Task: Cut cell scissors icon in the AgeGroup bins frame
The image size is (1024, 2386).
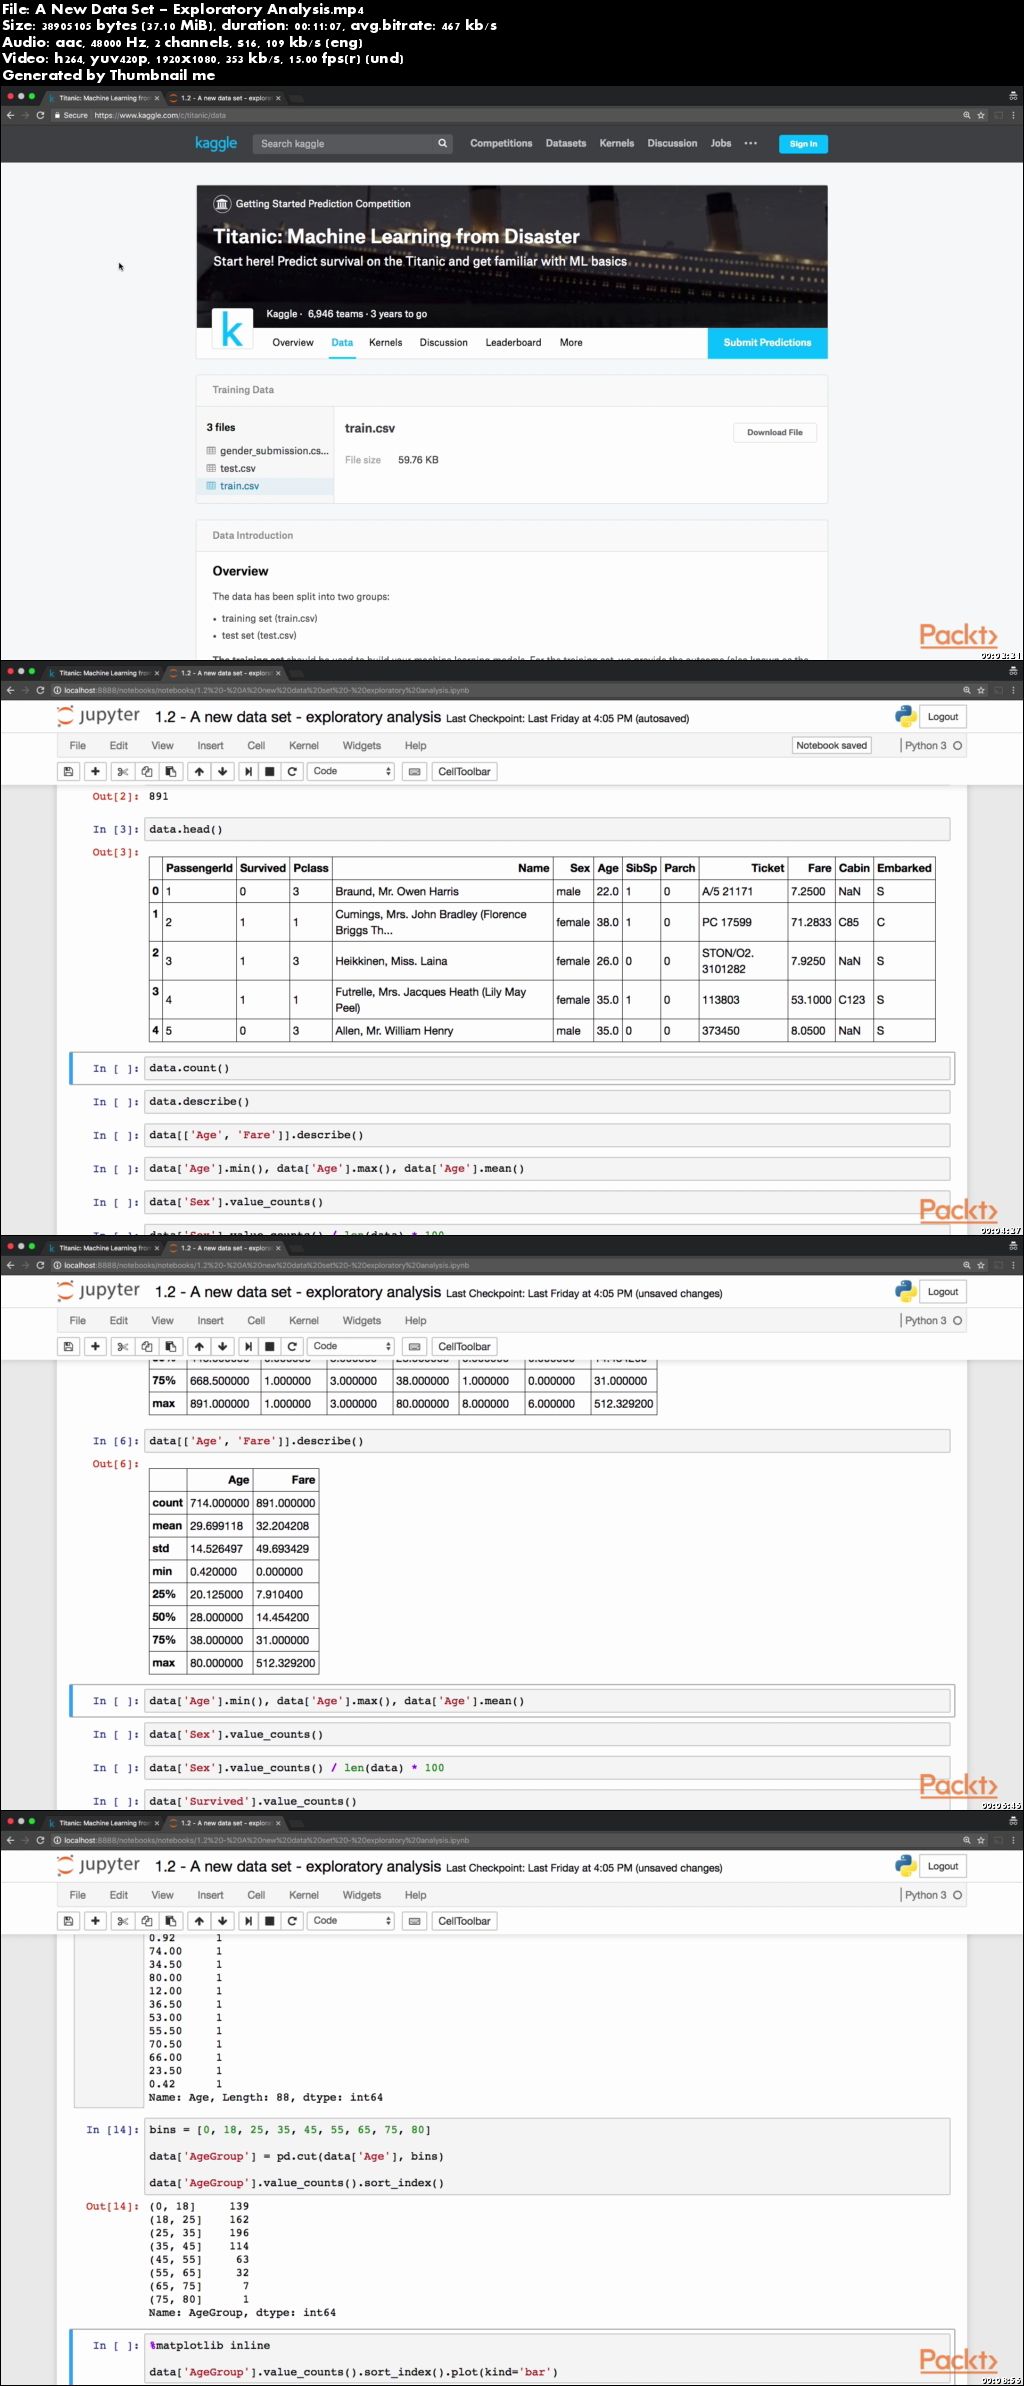Action: click(122, 1920)
